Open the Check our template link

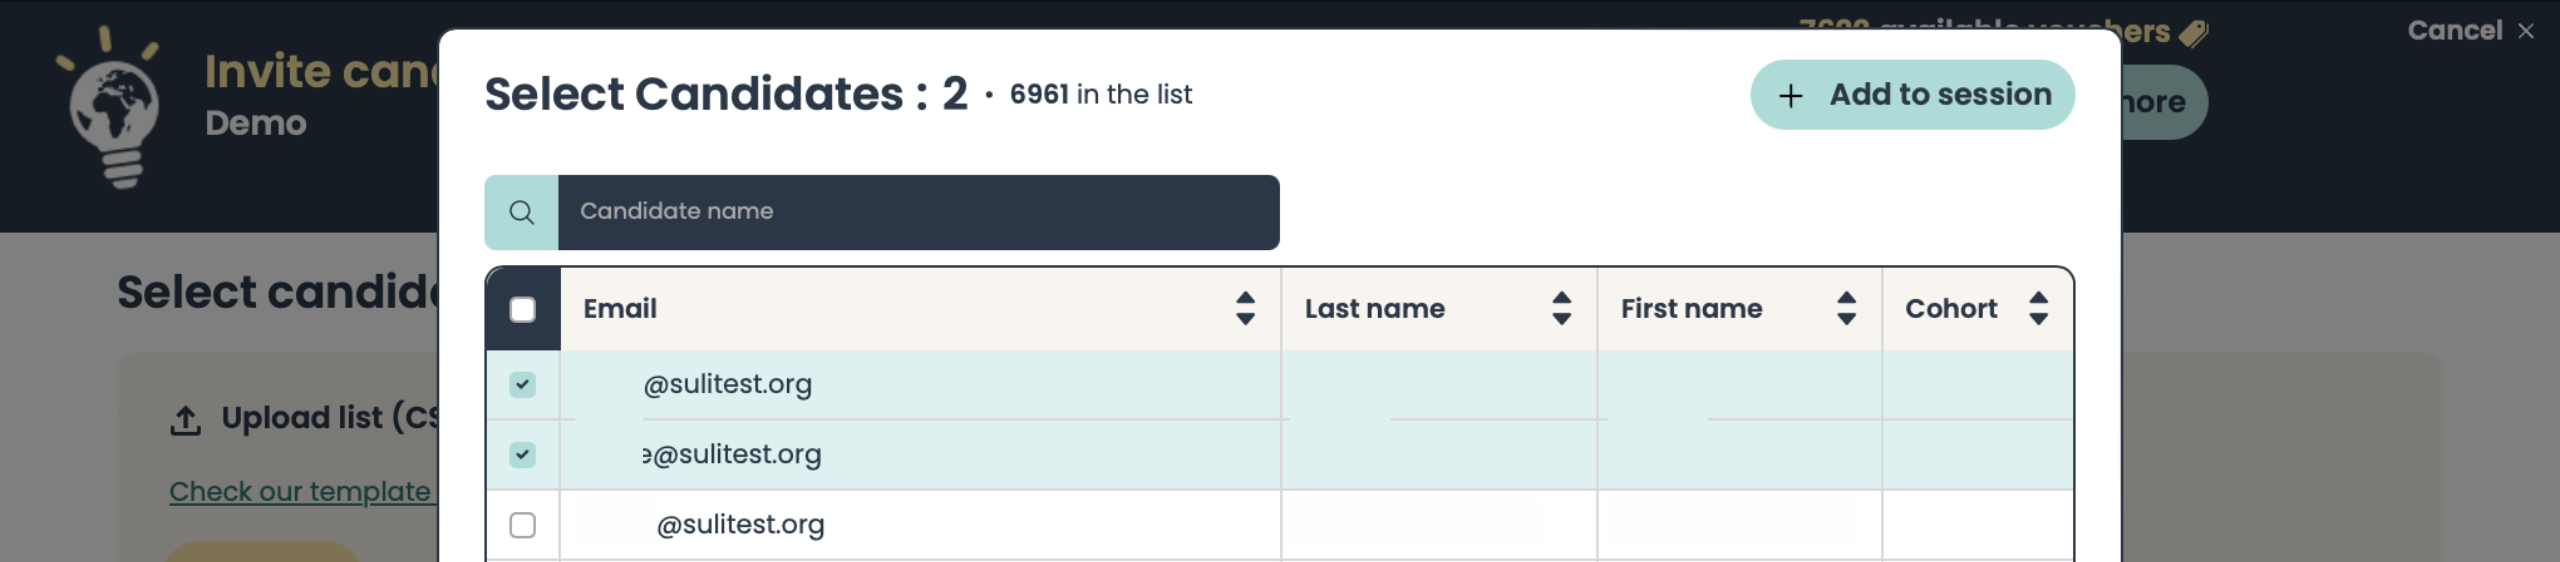coord(300,491)
